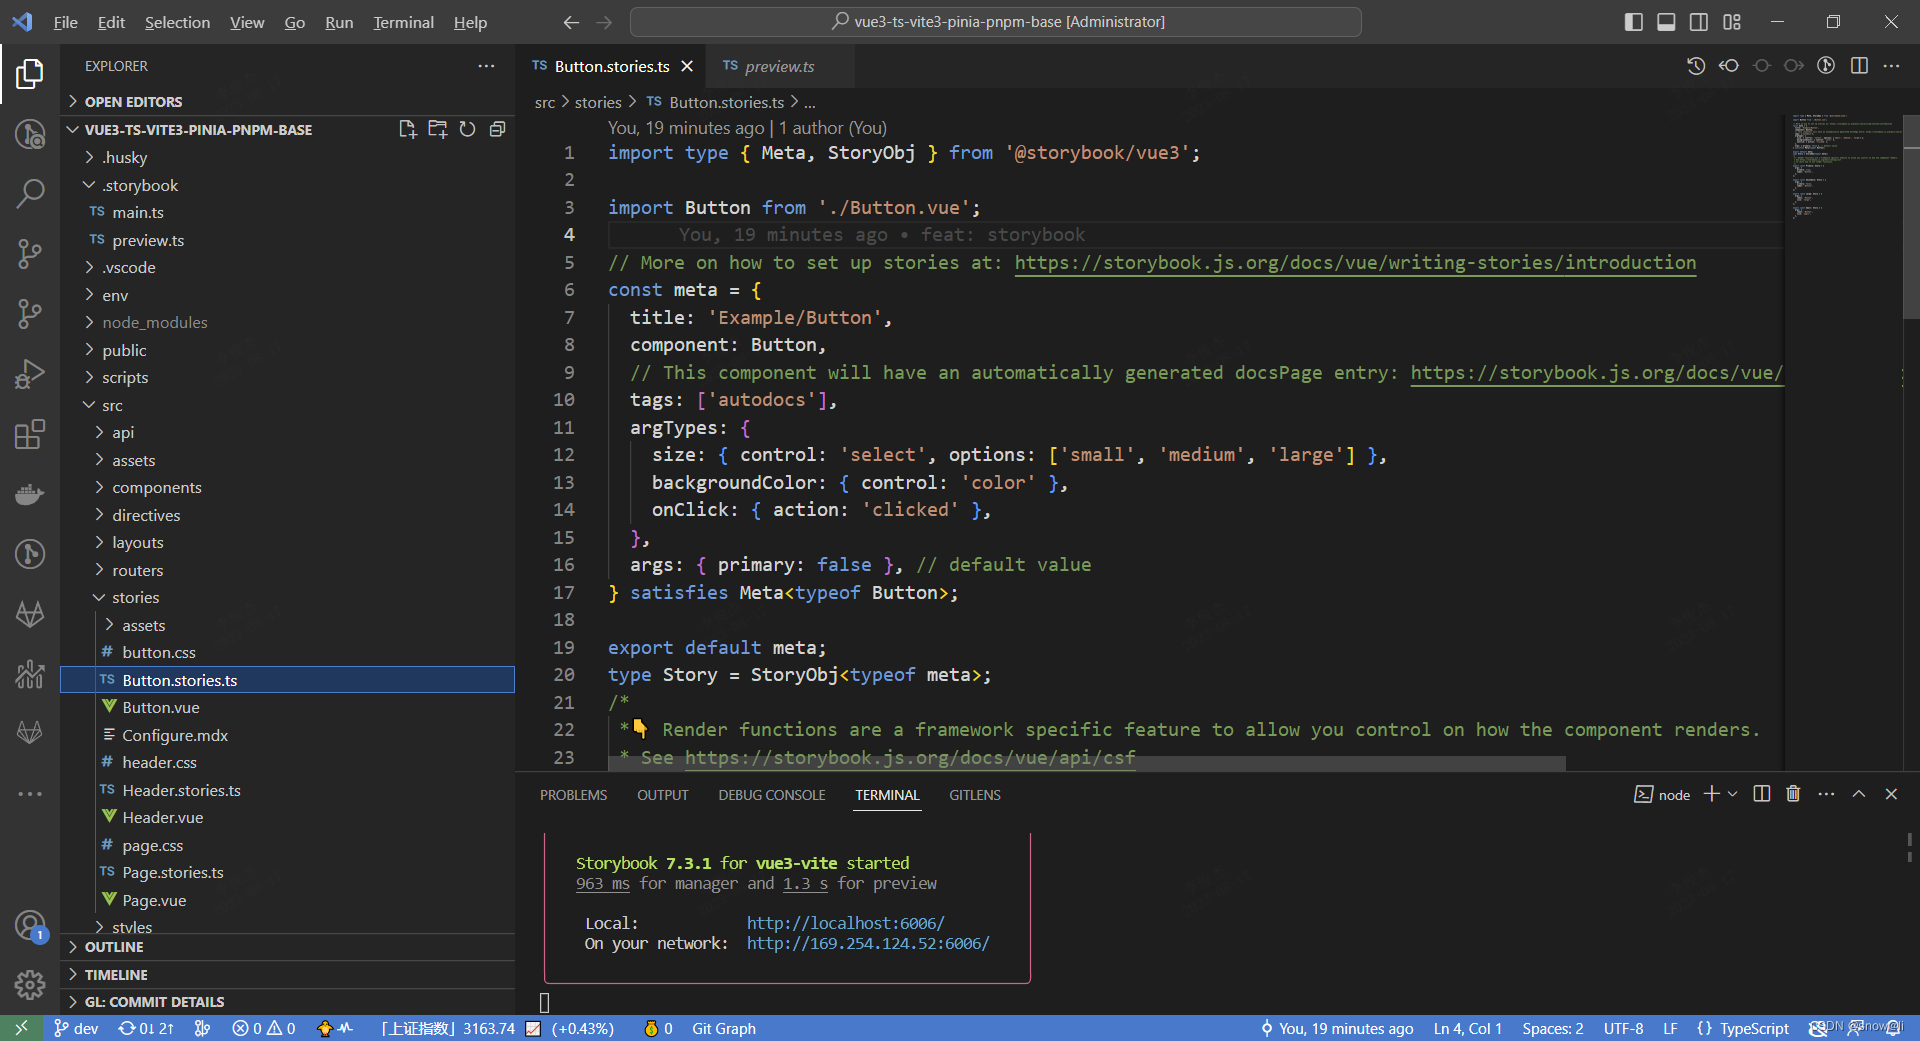
Task: Split the editor to the right
Action: point(1859,66)
